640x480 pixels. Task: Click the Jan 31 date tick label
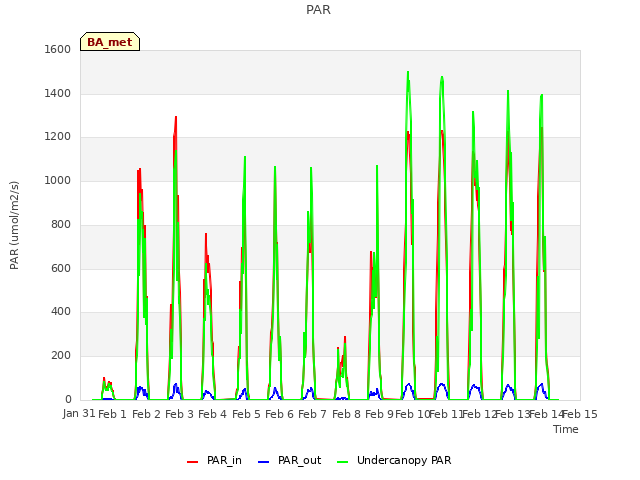(79, 414)
